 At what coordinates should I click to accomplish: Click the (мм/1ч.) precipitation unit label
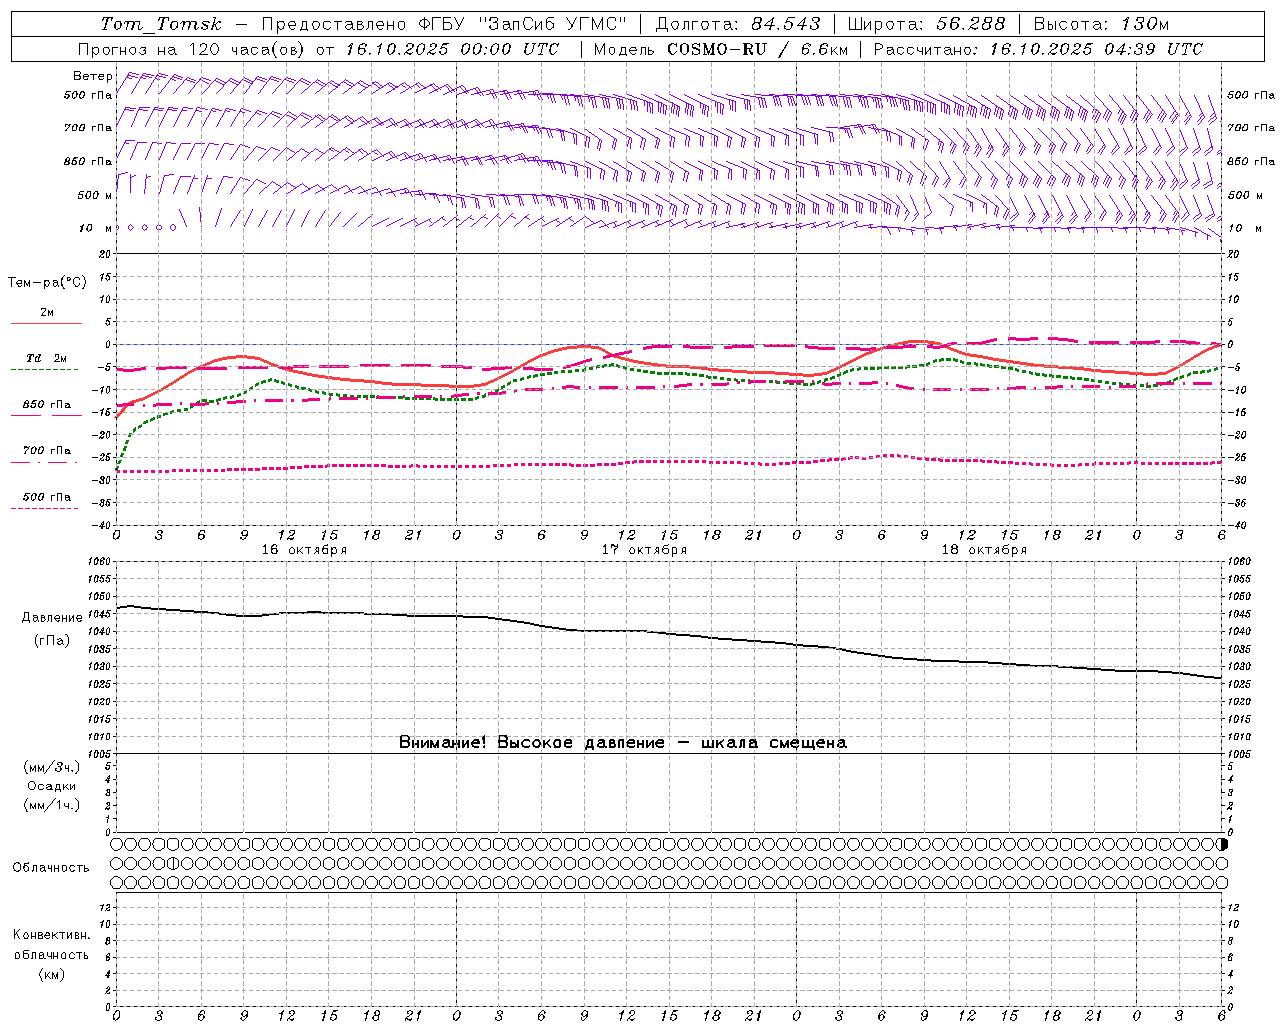coord(52,805)
